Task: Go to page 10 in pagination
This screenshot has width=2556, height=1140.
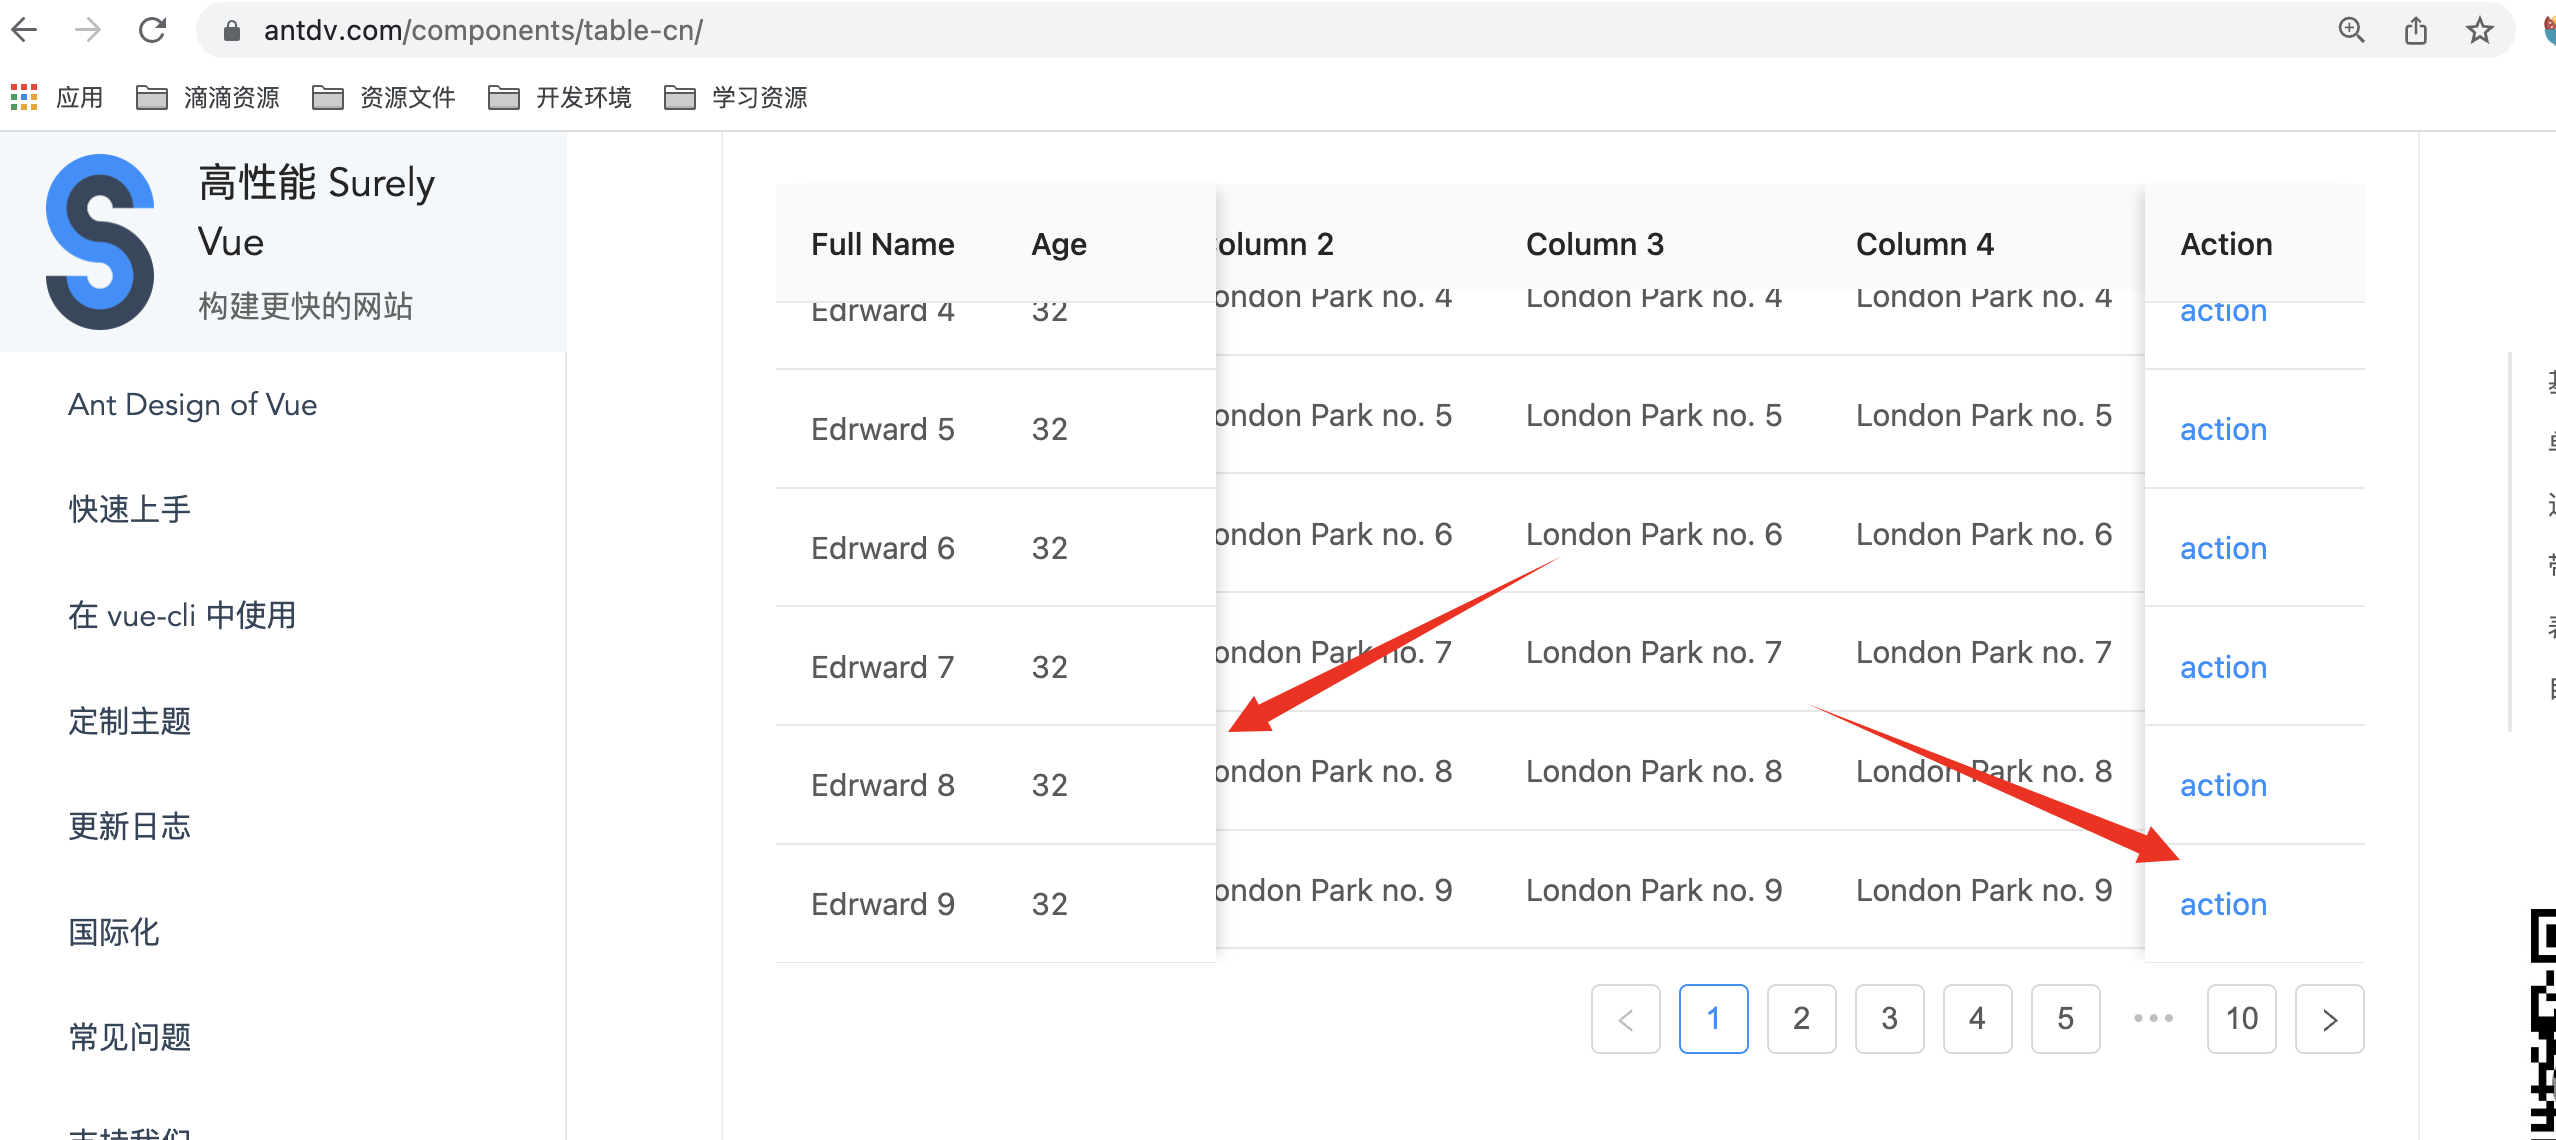Action: pyautogui.click(x=2242, y=1019)
